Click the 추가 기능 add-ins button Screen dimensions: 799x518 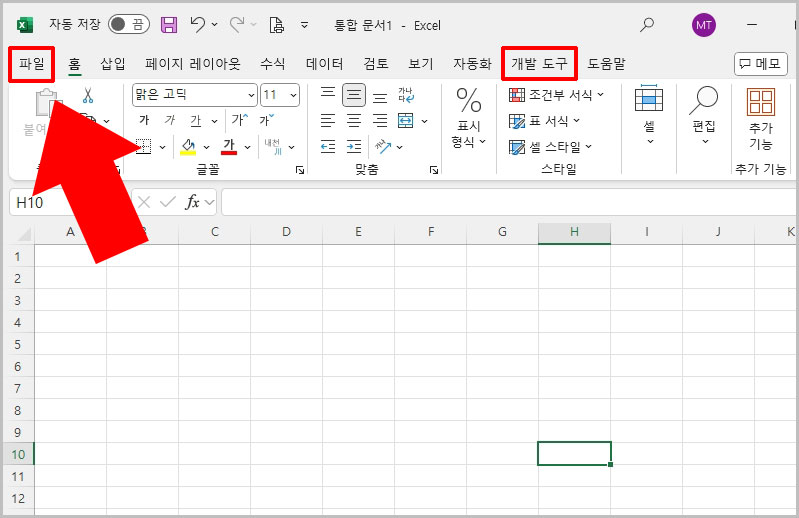[760, 119]
